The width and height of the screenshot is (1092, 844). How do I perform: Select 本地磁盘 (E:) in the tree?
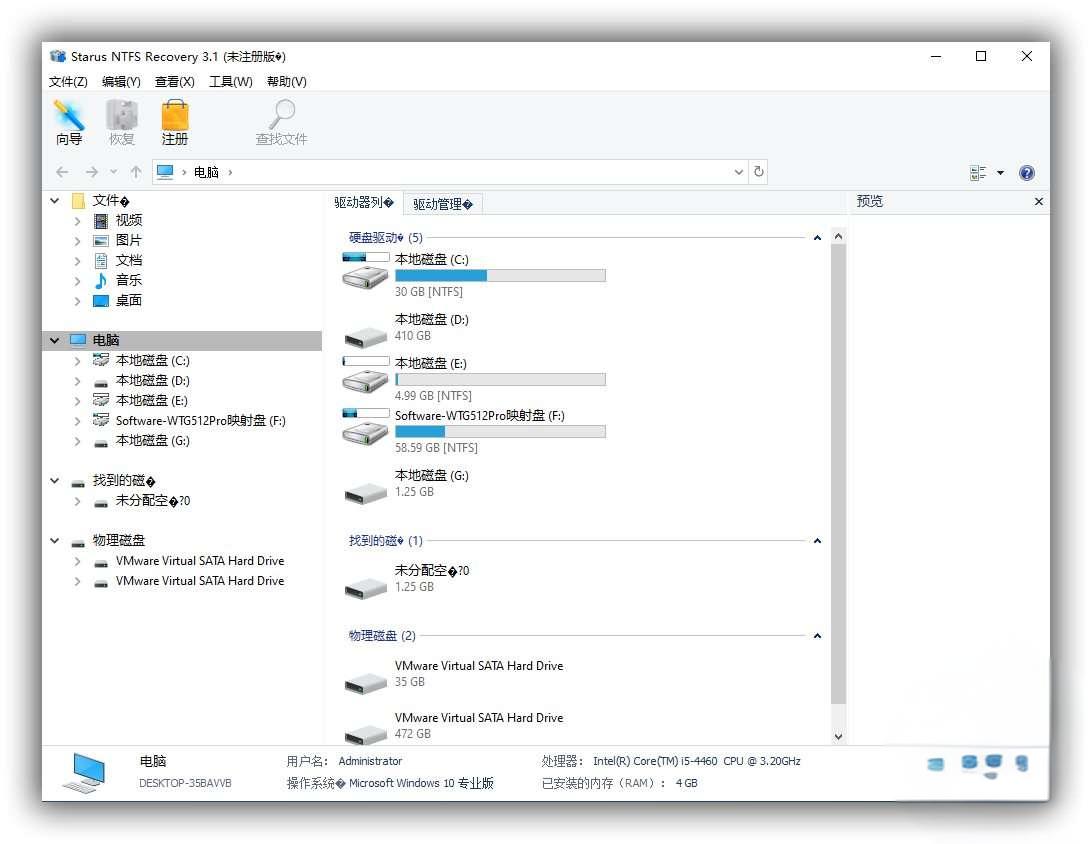(152, 400)
